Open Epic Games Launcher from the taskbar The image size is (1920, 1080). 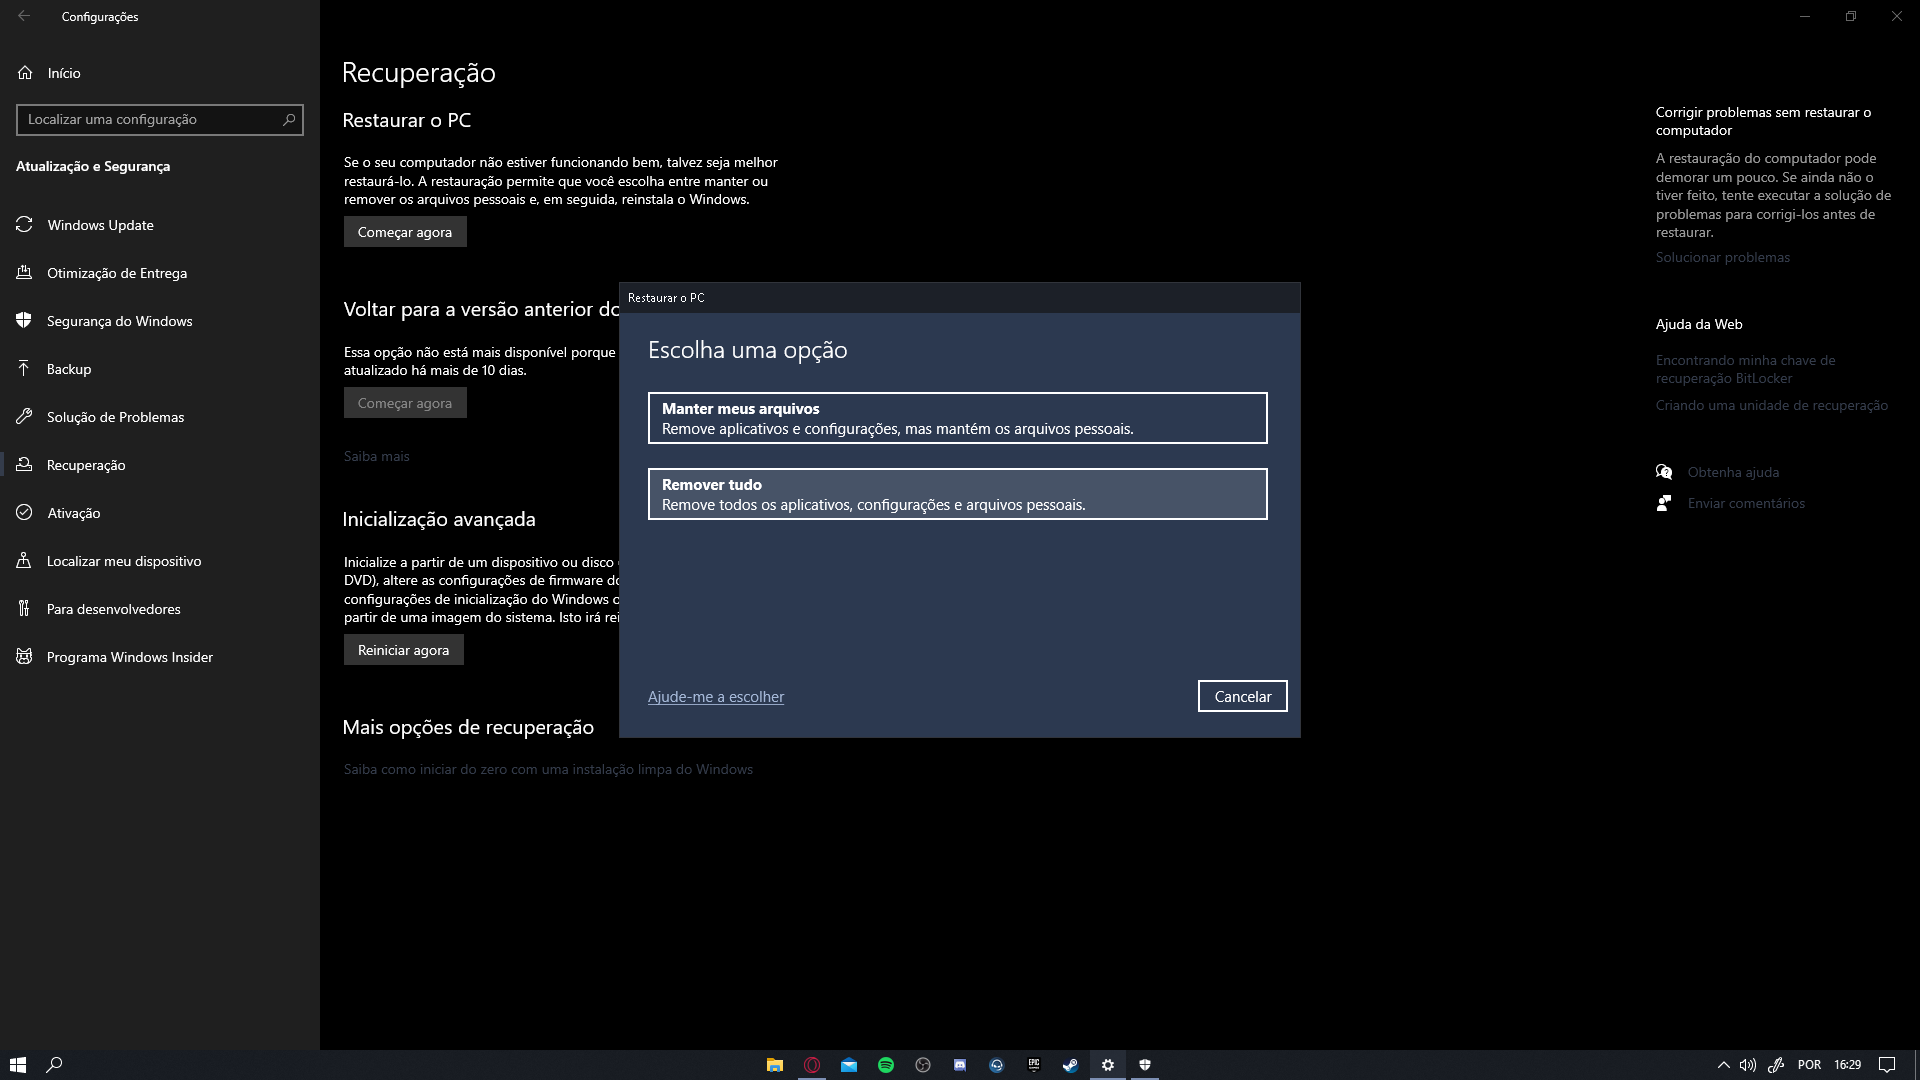(x=1034, y=1065)
